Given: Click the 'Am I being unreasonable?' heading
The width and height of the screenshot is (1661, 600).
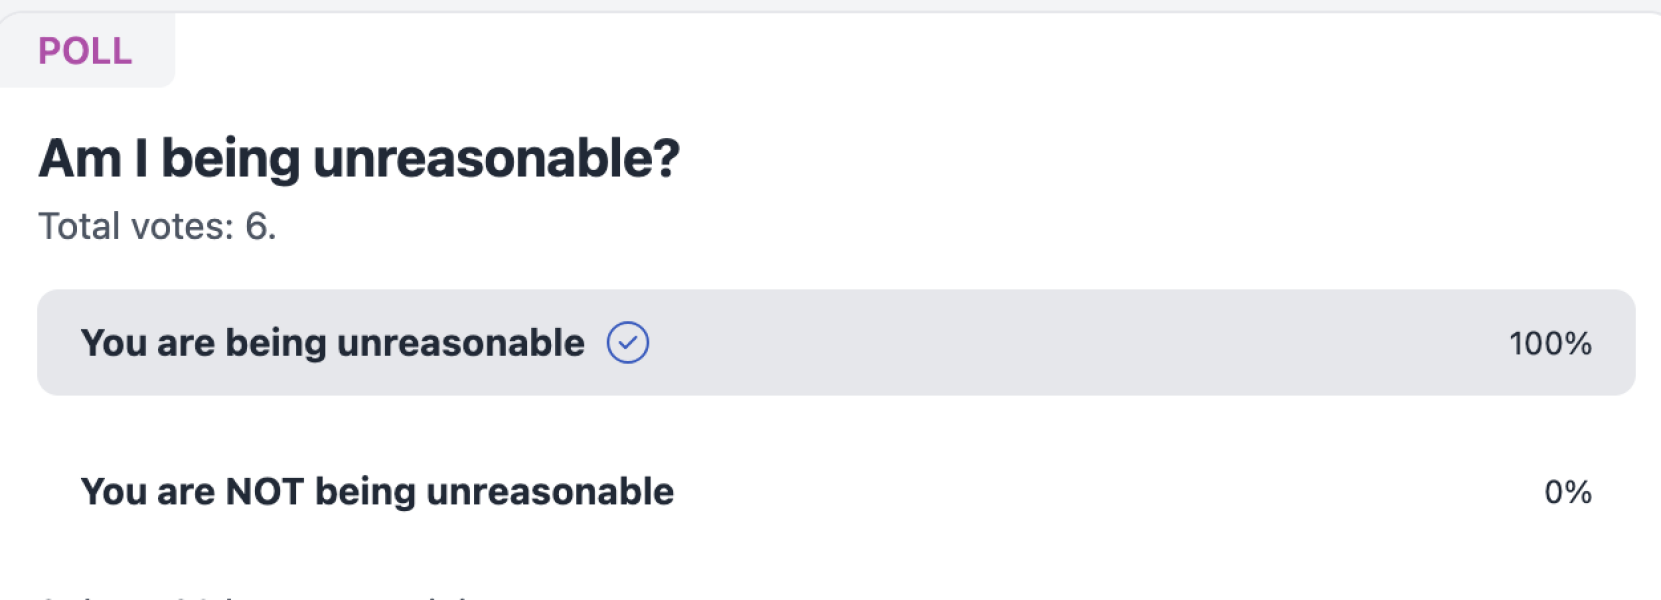Looking at the screenshot, I should (359, 159).
